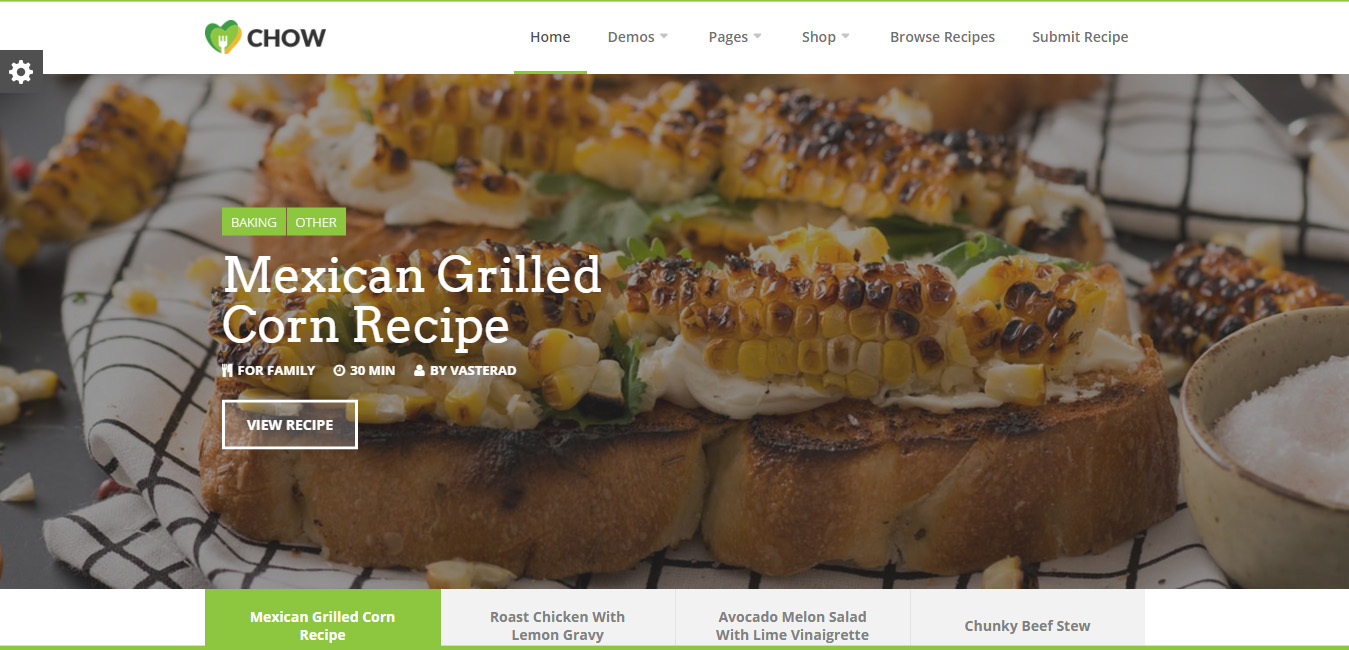Select the Other category tag
1349x650 pixels.
pos(316,222)
